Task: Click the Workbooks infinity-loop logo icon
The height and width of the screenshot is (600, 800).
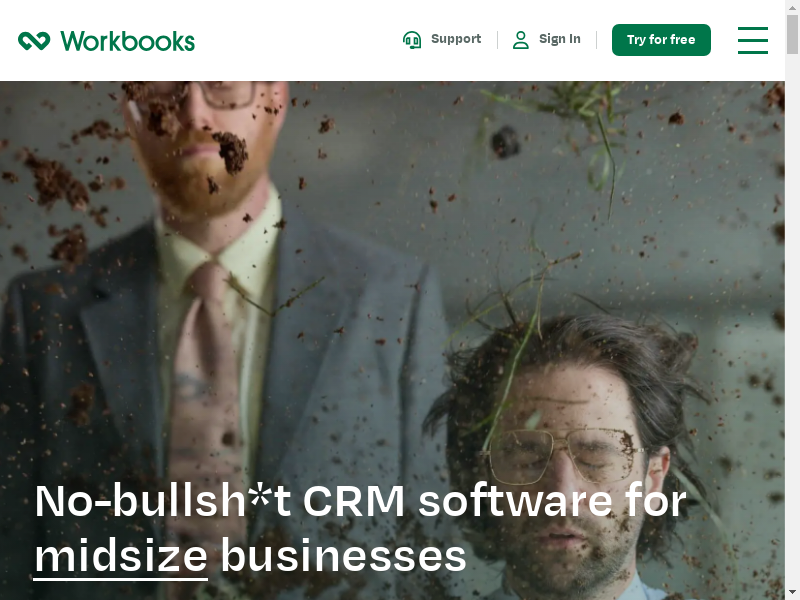Action: click(34, 41)
